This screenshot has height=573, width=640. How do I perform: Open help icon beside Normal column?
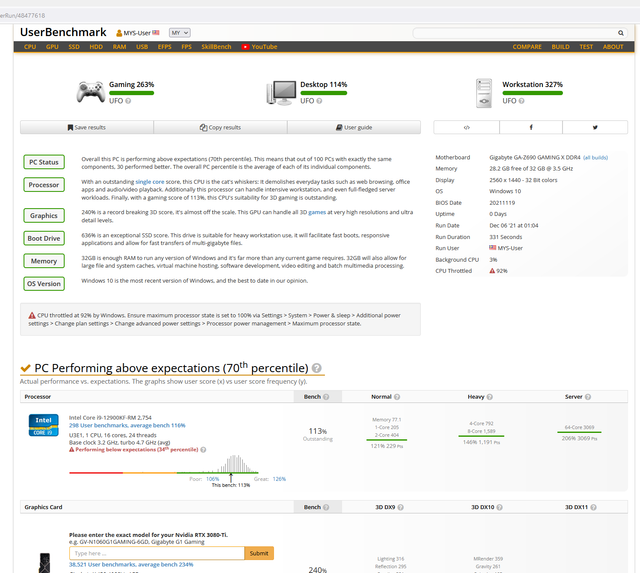397,397
